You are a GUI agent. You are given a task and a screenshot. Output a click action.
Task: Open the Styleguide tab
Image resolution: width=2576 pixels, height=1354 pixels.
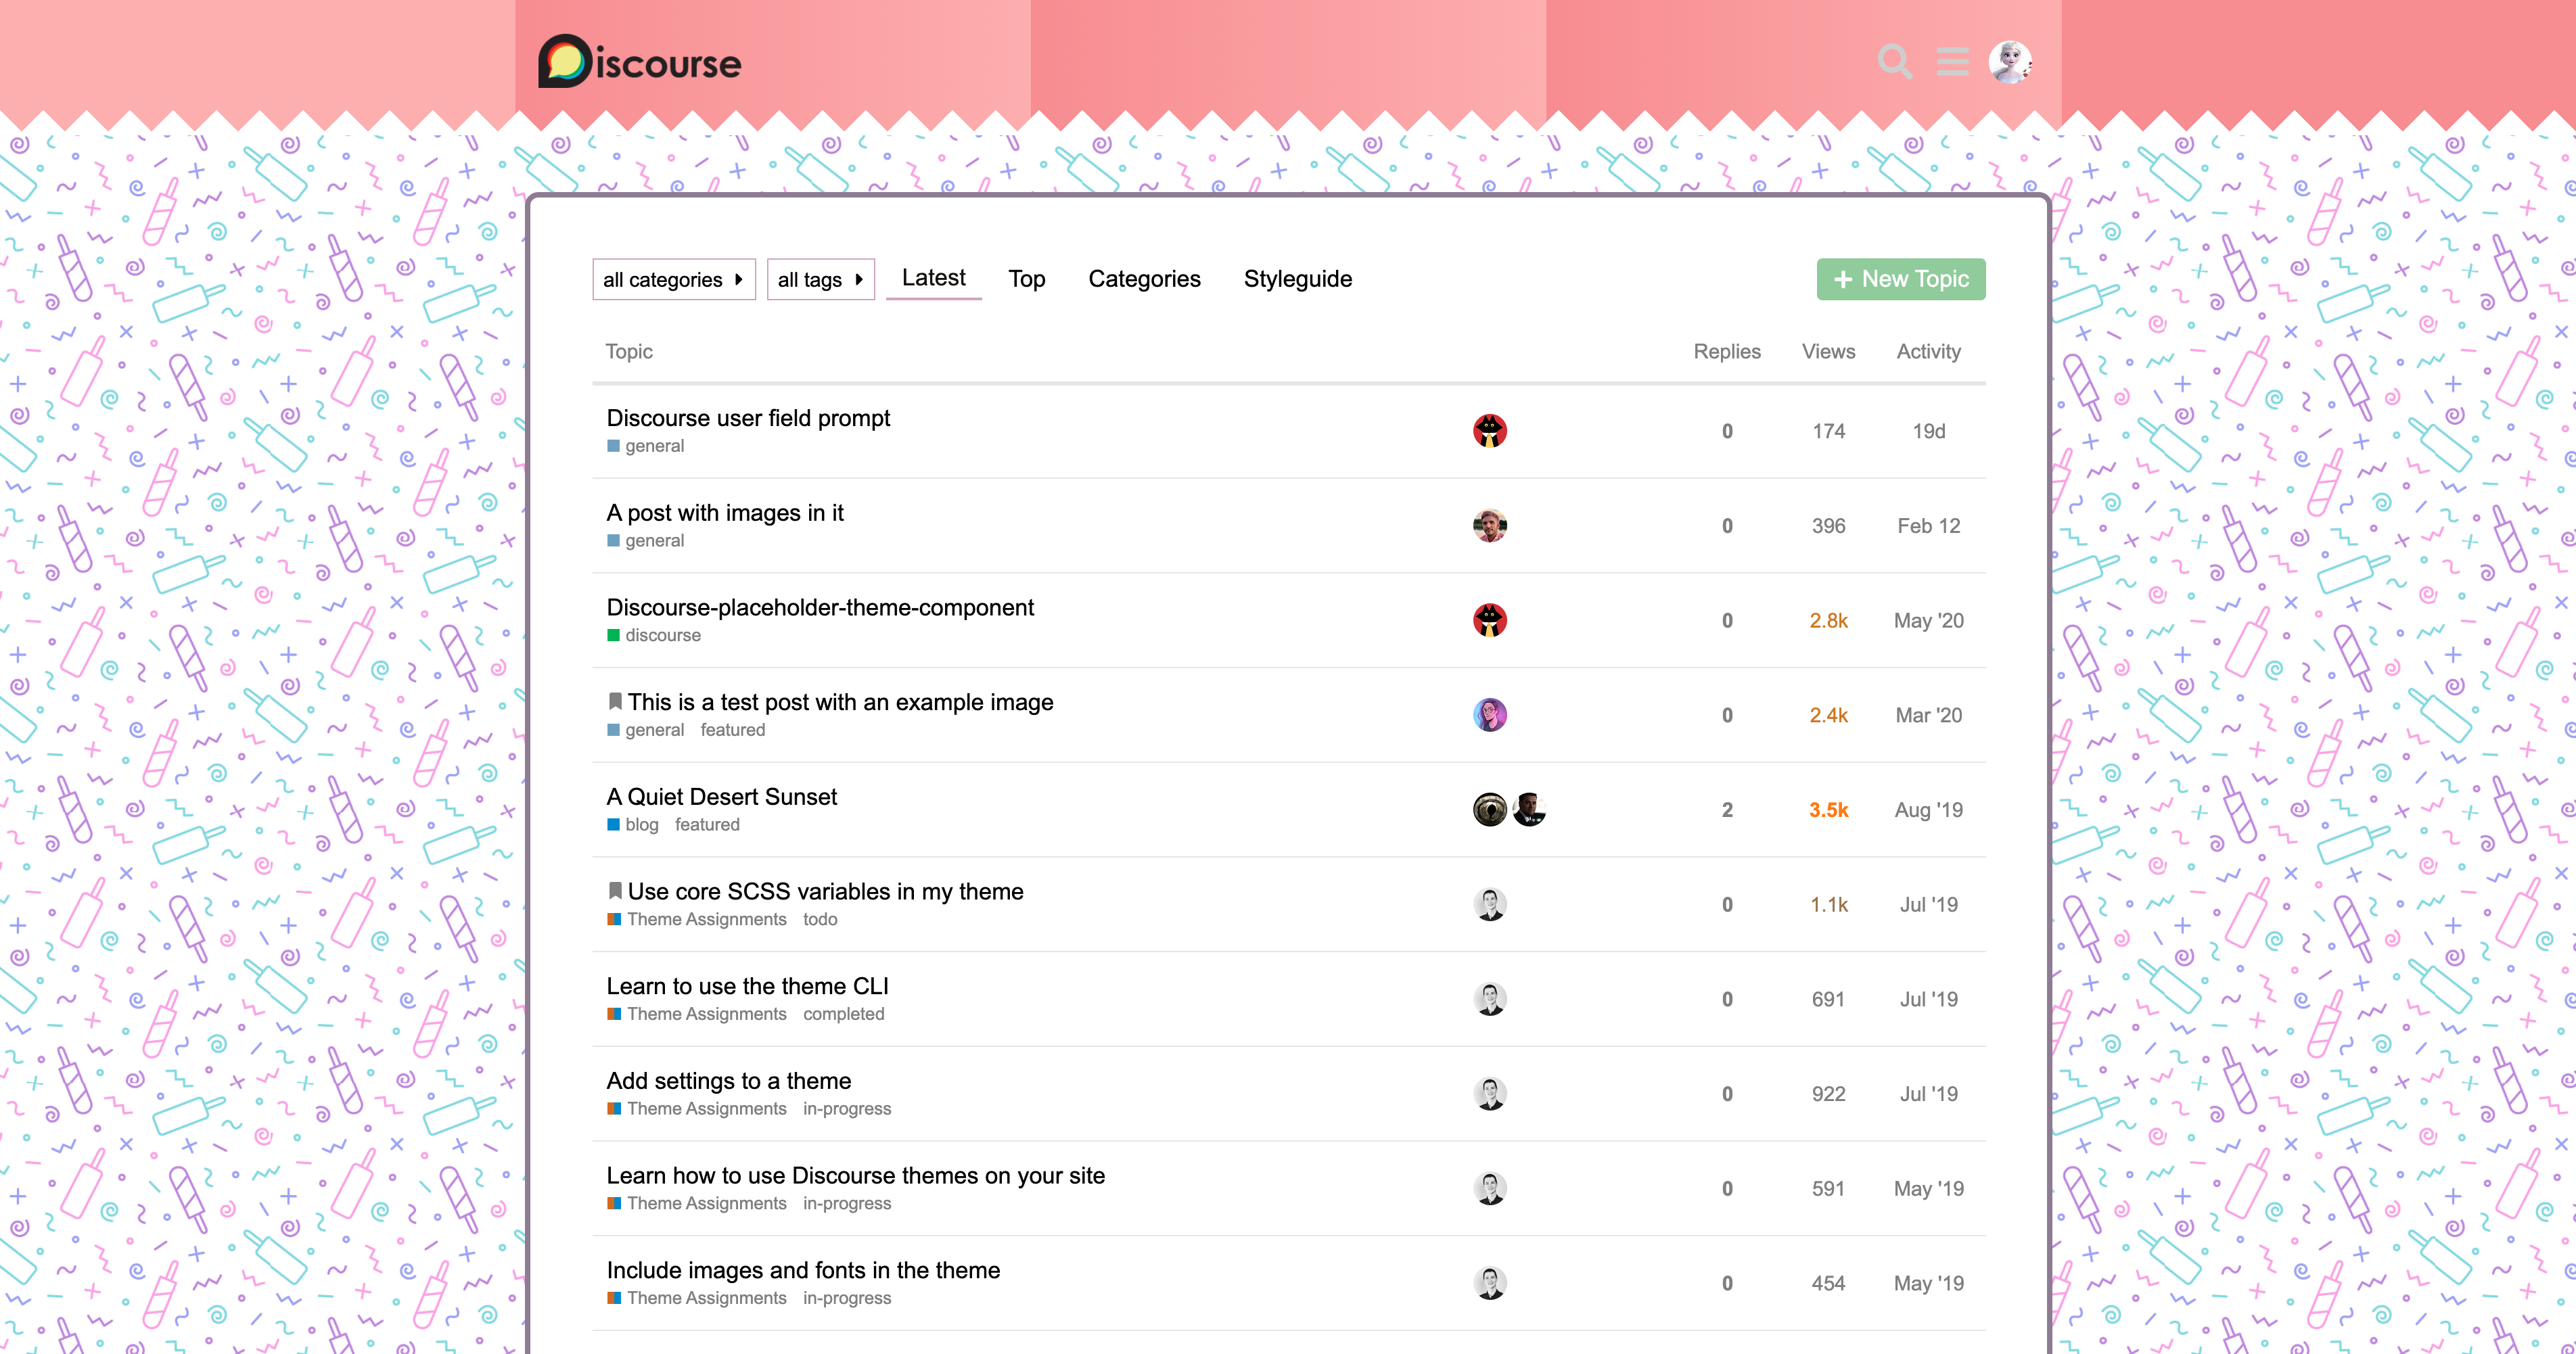[x=1297, y=279]
